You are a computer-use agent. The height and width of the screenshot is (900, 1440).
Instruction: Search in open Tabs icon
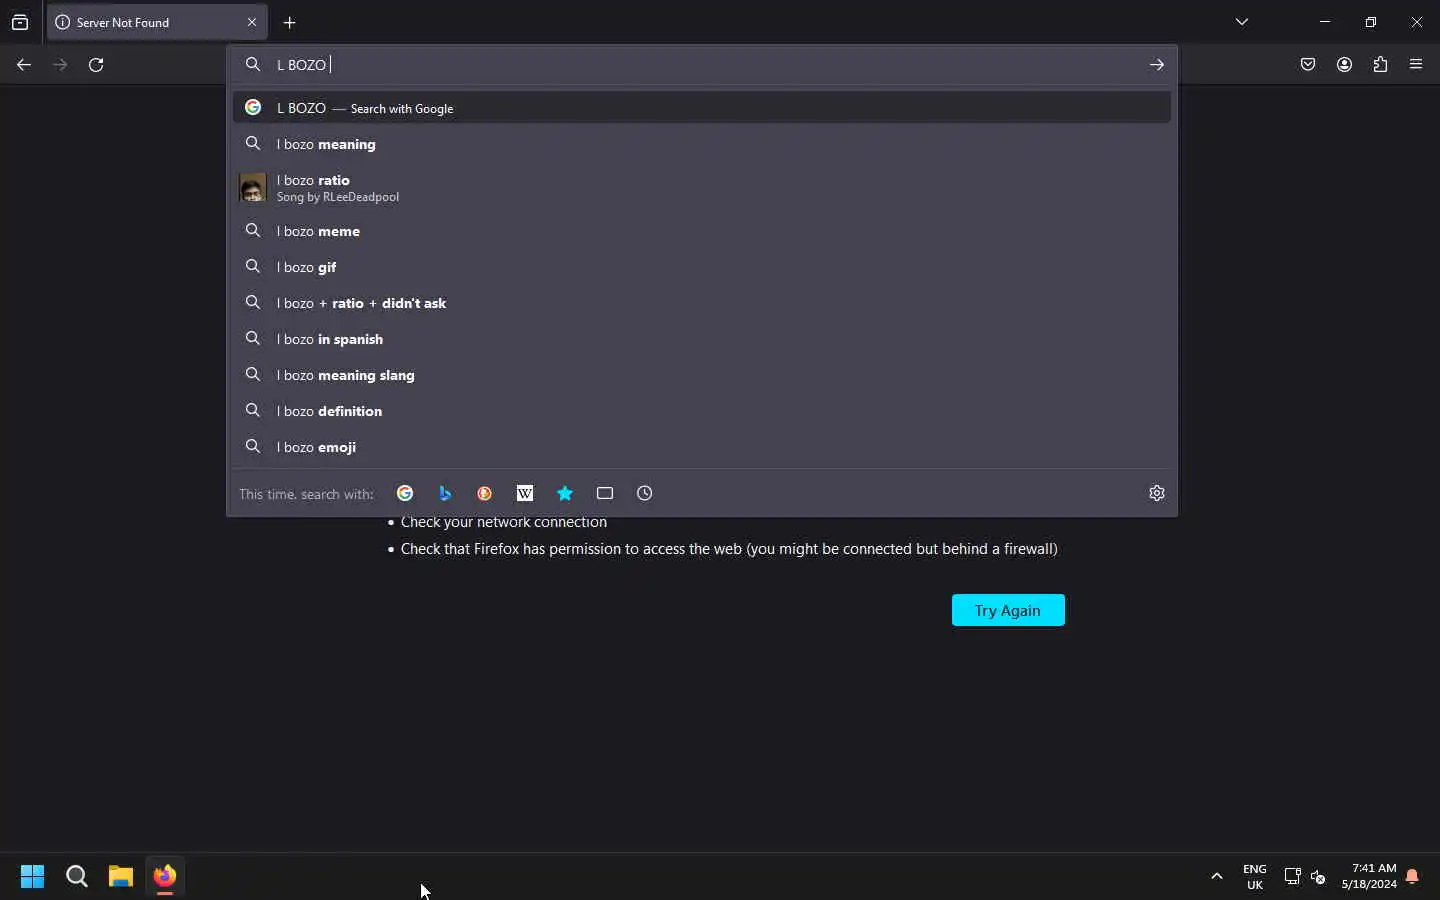(605, 493)
